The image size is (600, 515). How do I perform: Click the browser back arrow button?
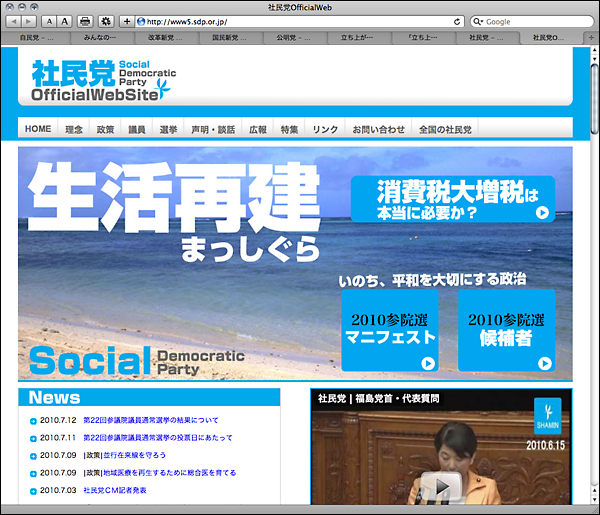pos(14,21)
